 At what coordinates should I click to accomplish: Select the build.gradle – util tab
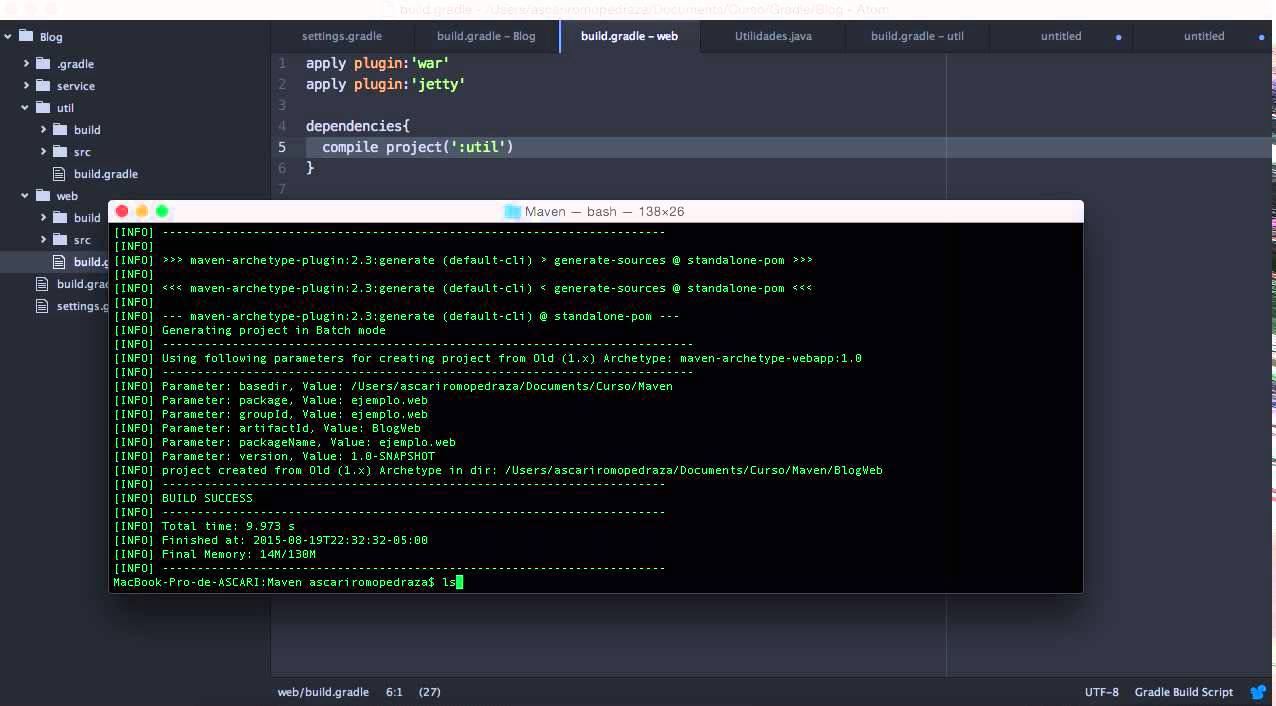(x=917, y=36)
